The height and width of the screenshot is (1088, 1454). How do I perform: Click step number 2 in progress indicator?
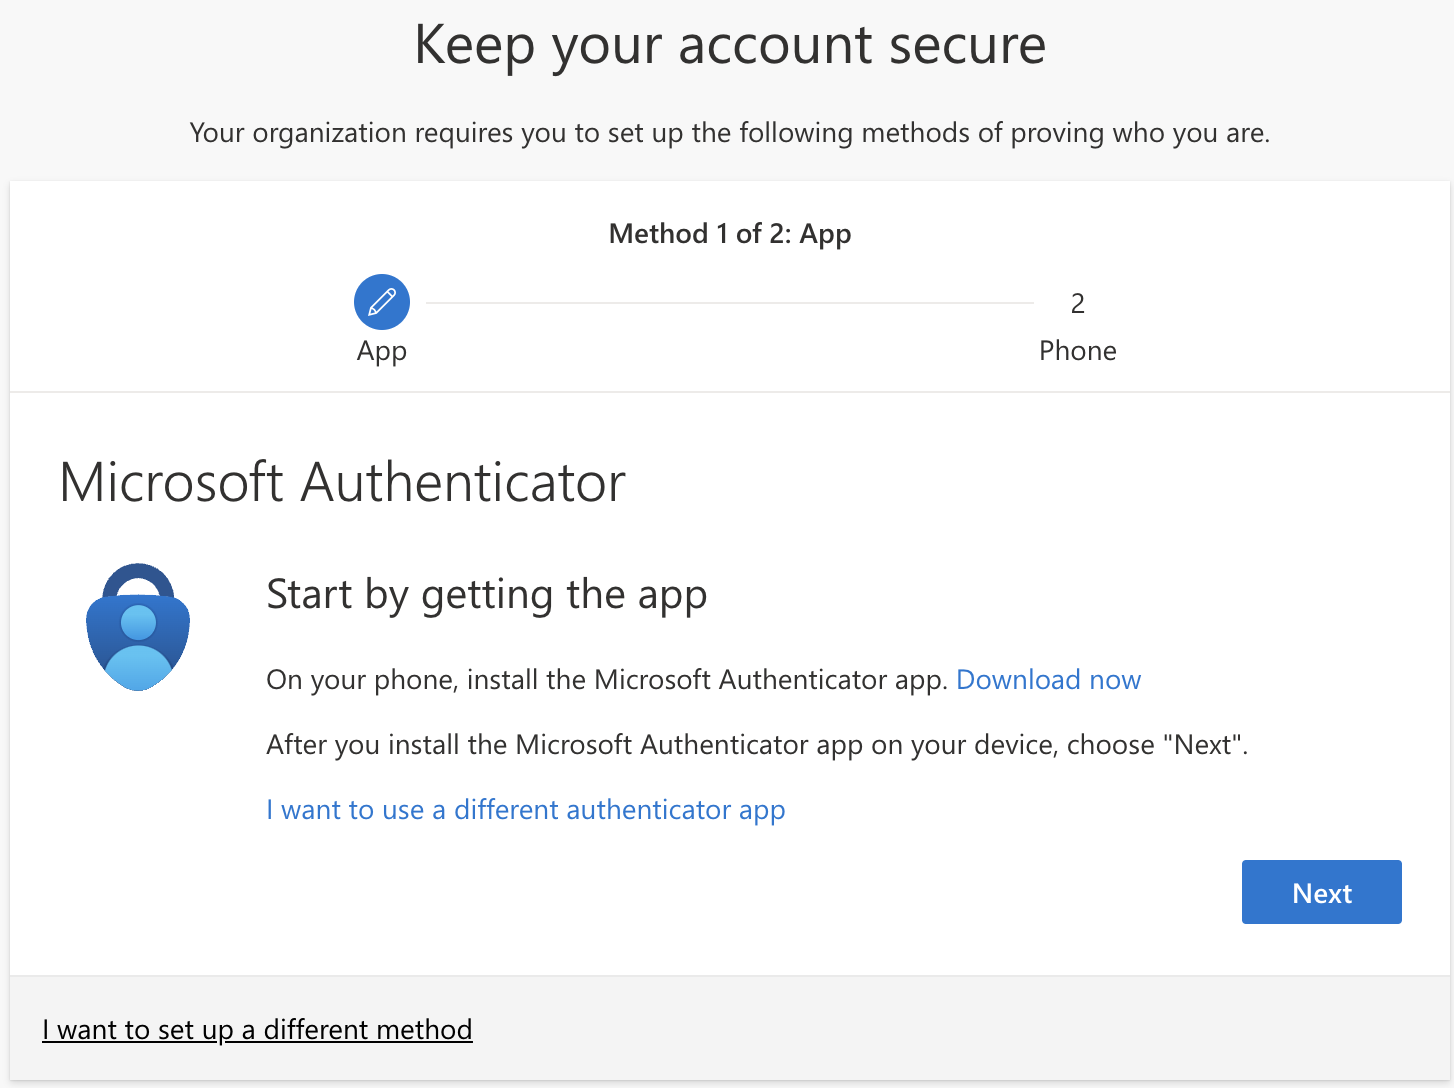[x=1077, y=303]
